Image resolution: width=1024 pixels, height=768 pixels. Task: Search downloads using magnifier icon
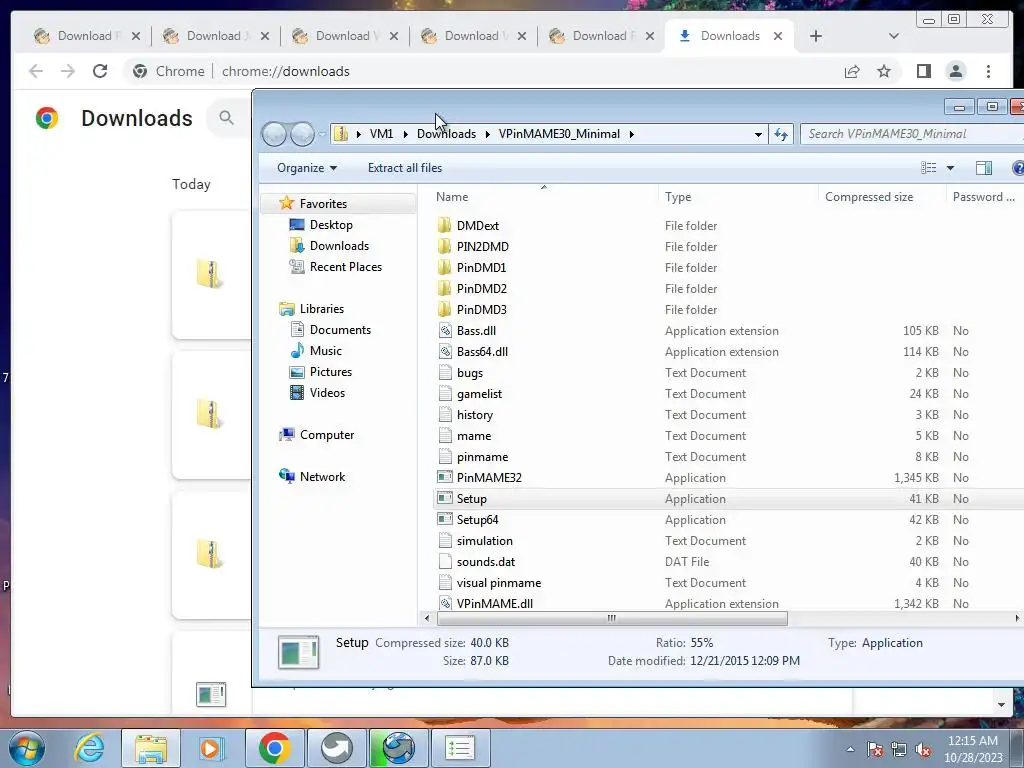[x=226, y=118]
